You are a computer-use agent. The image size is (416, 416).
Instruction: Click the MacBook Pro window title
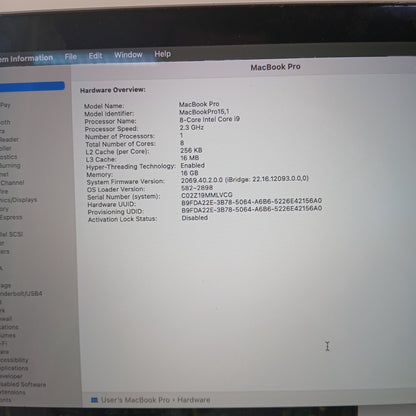(x=275, y=67)
